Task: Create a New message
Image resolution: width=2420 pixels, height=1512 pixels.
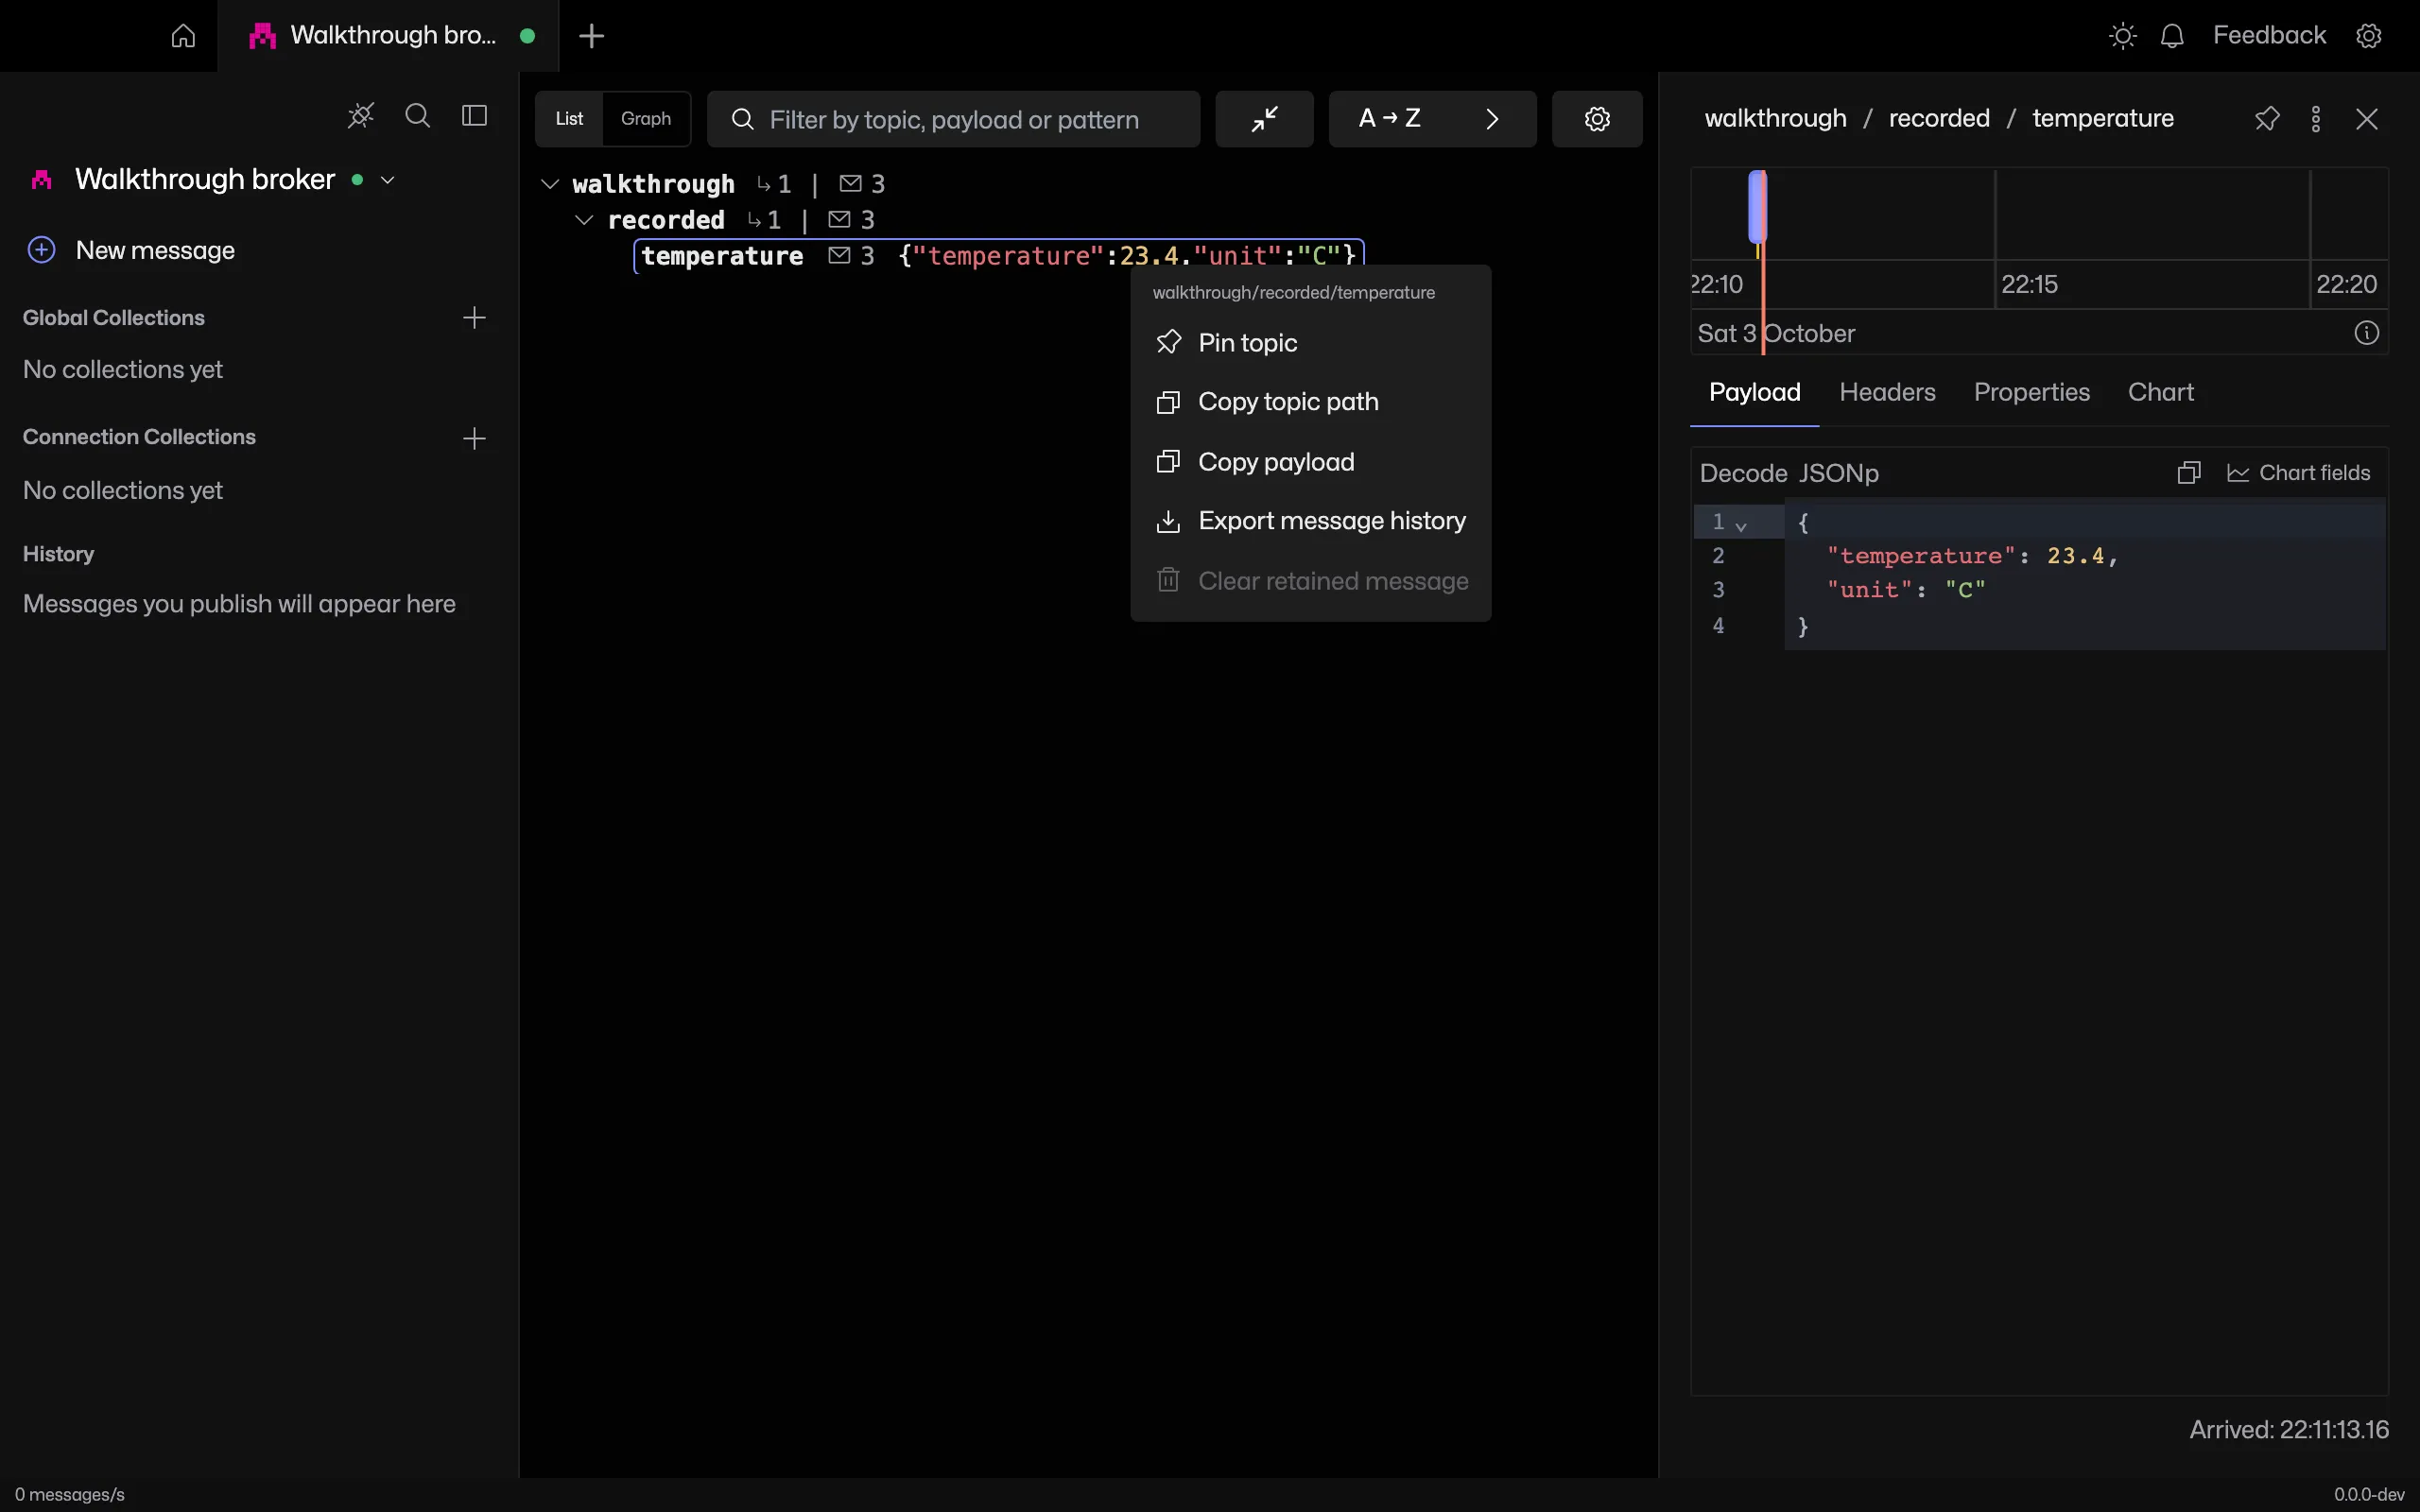Action: click(x=131, y=250)
